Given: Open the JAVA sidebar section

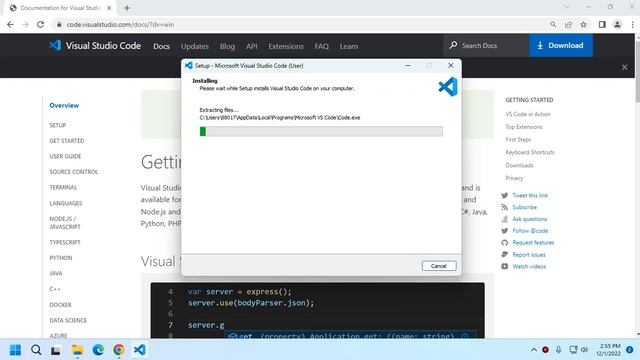Looking at the screenshot, I should [56, 273].
